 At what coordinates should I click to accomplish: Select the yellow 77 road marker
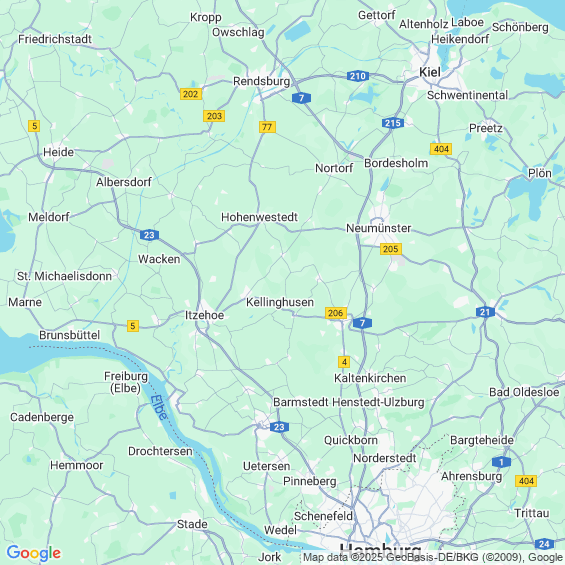click(x=267, y=127)
